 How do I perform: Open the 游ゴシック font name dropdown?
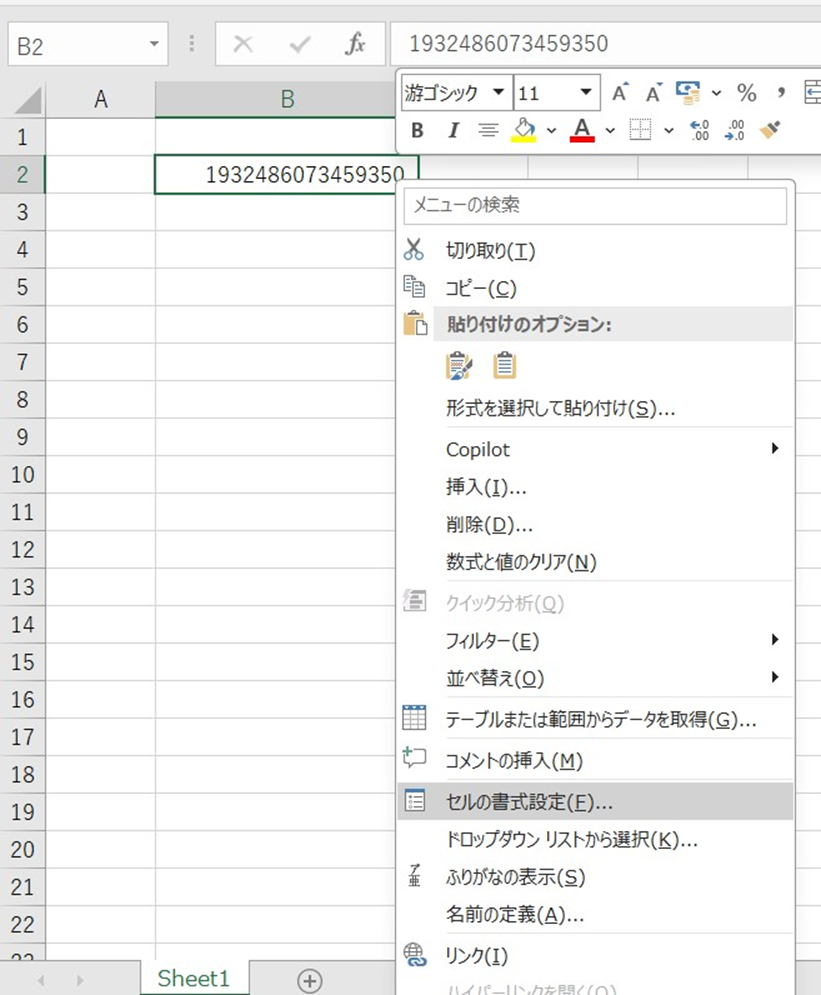pyautogui.click(x=498, y=93)
